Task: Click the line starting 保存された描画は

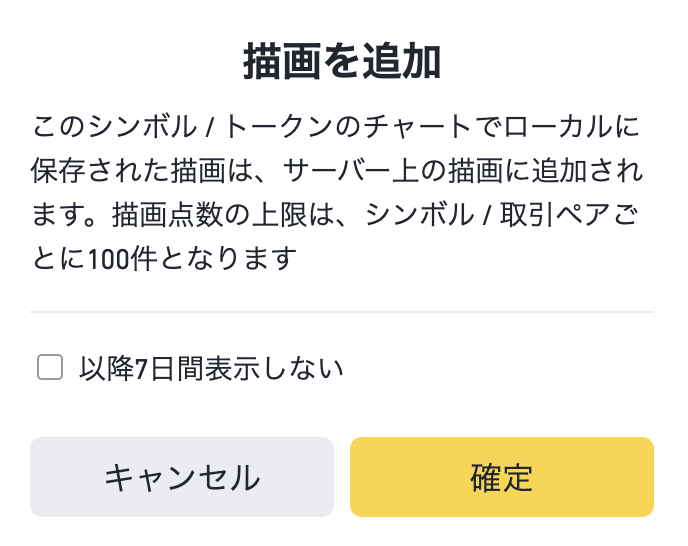Action: point(337,170)
